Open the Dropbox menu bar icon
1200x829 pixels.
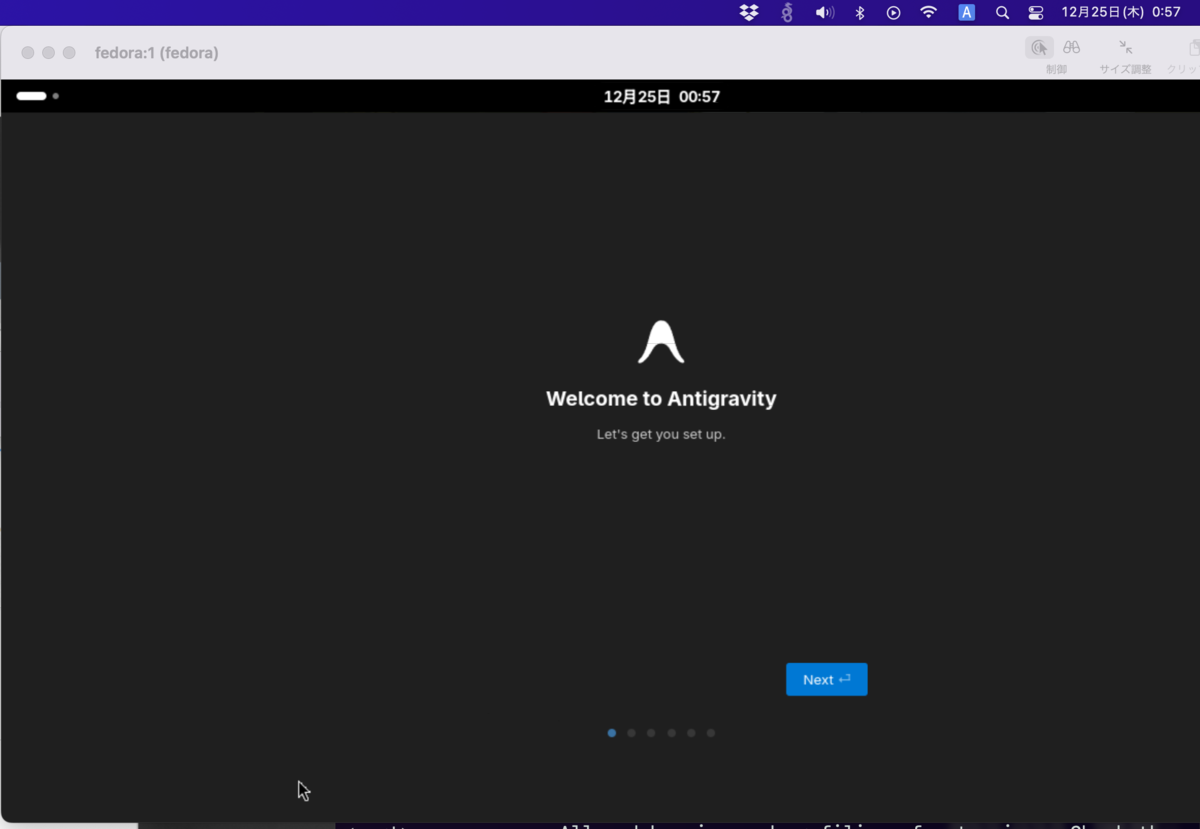[749, 13]
